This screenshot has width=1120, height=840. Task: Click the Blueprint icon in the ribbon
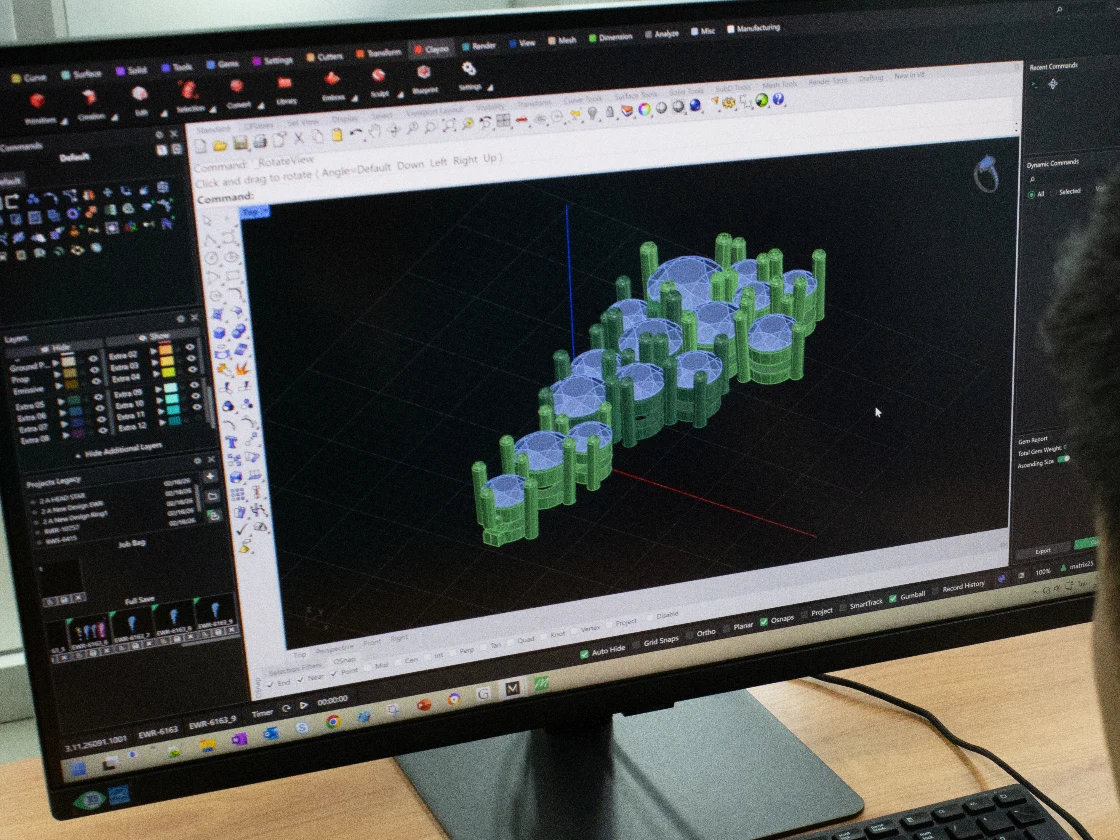pos(424,73)
